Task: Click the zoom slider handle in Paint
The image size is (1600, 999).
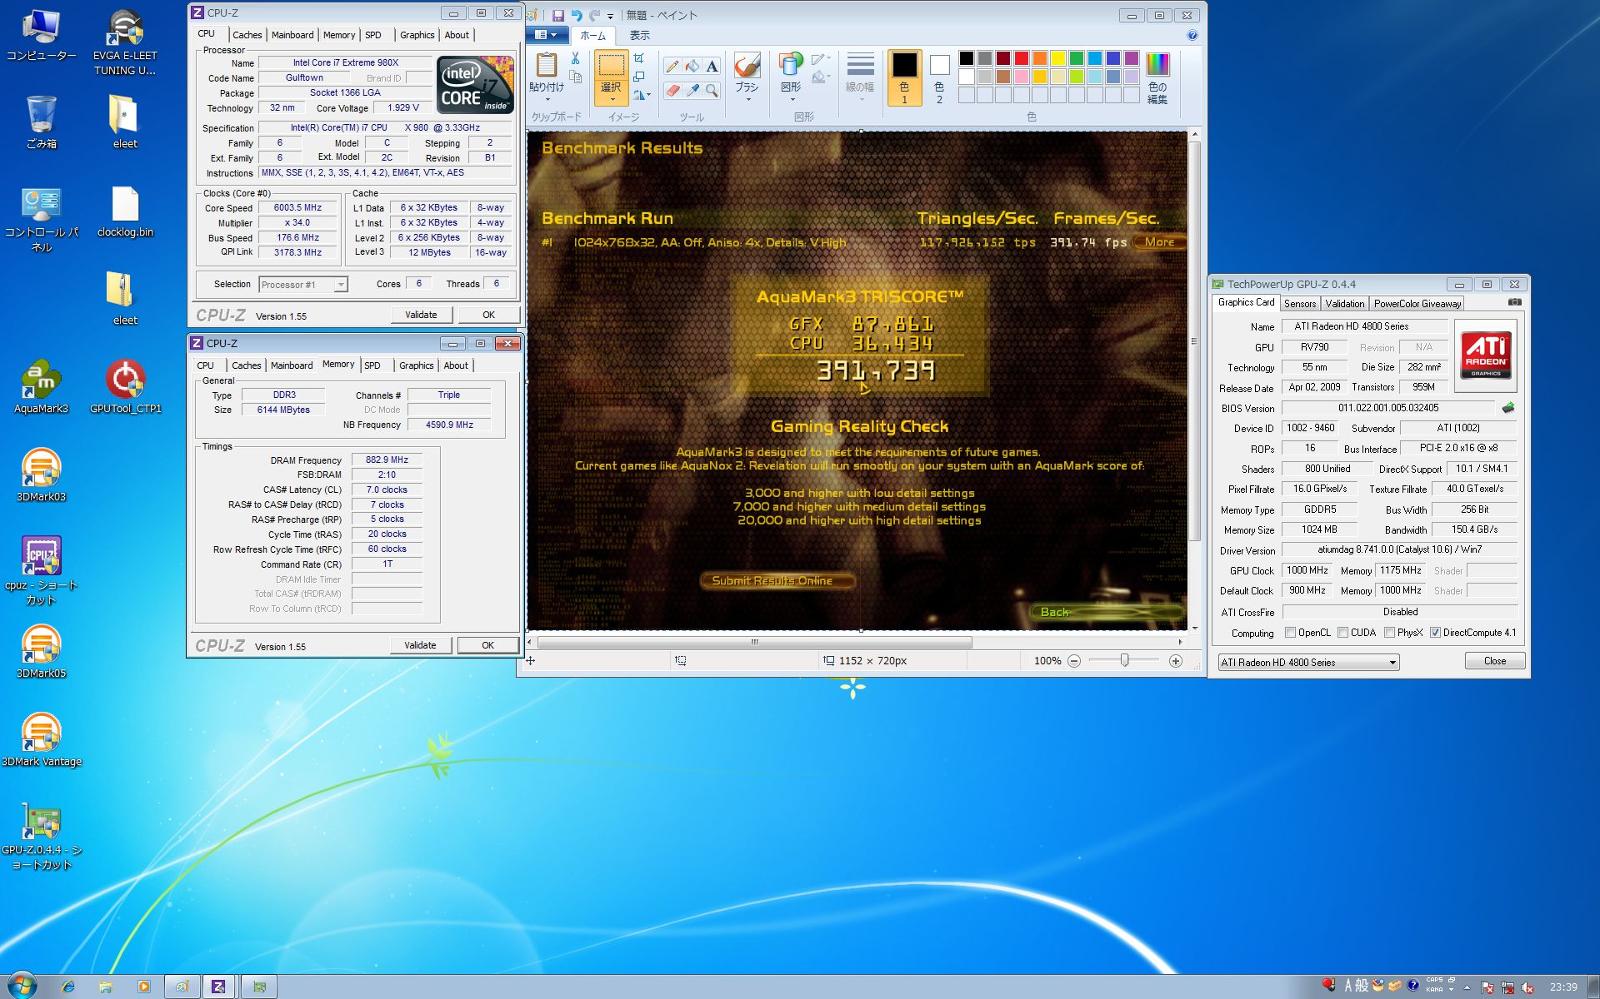Action: 1125,661
